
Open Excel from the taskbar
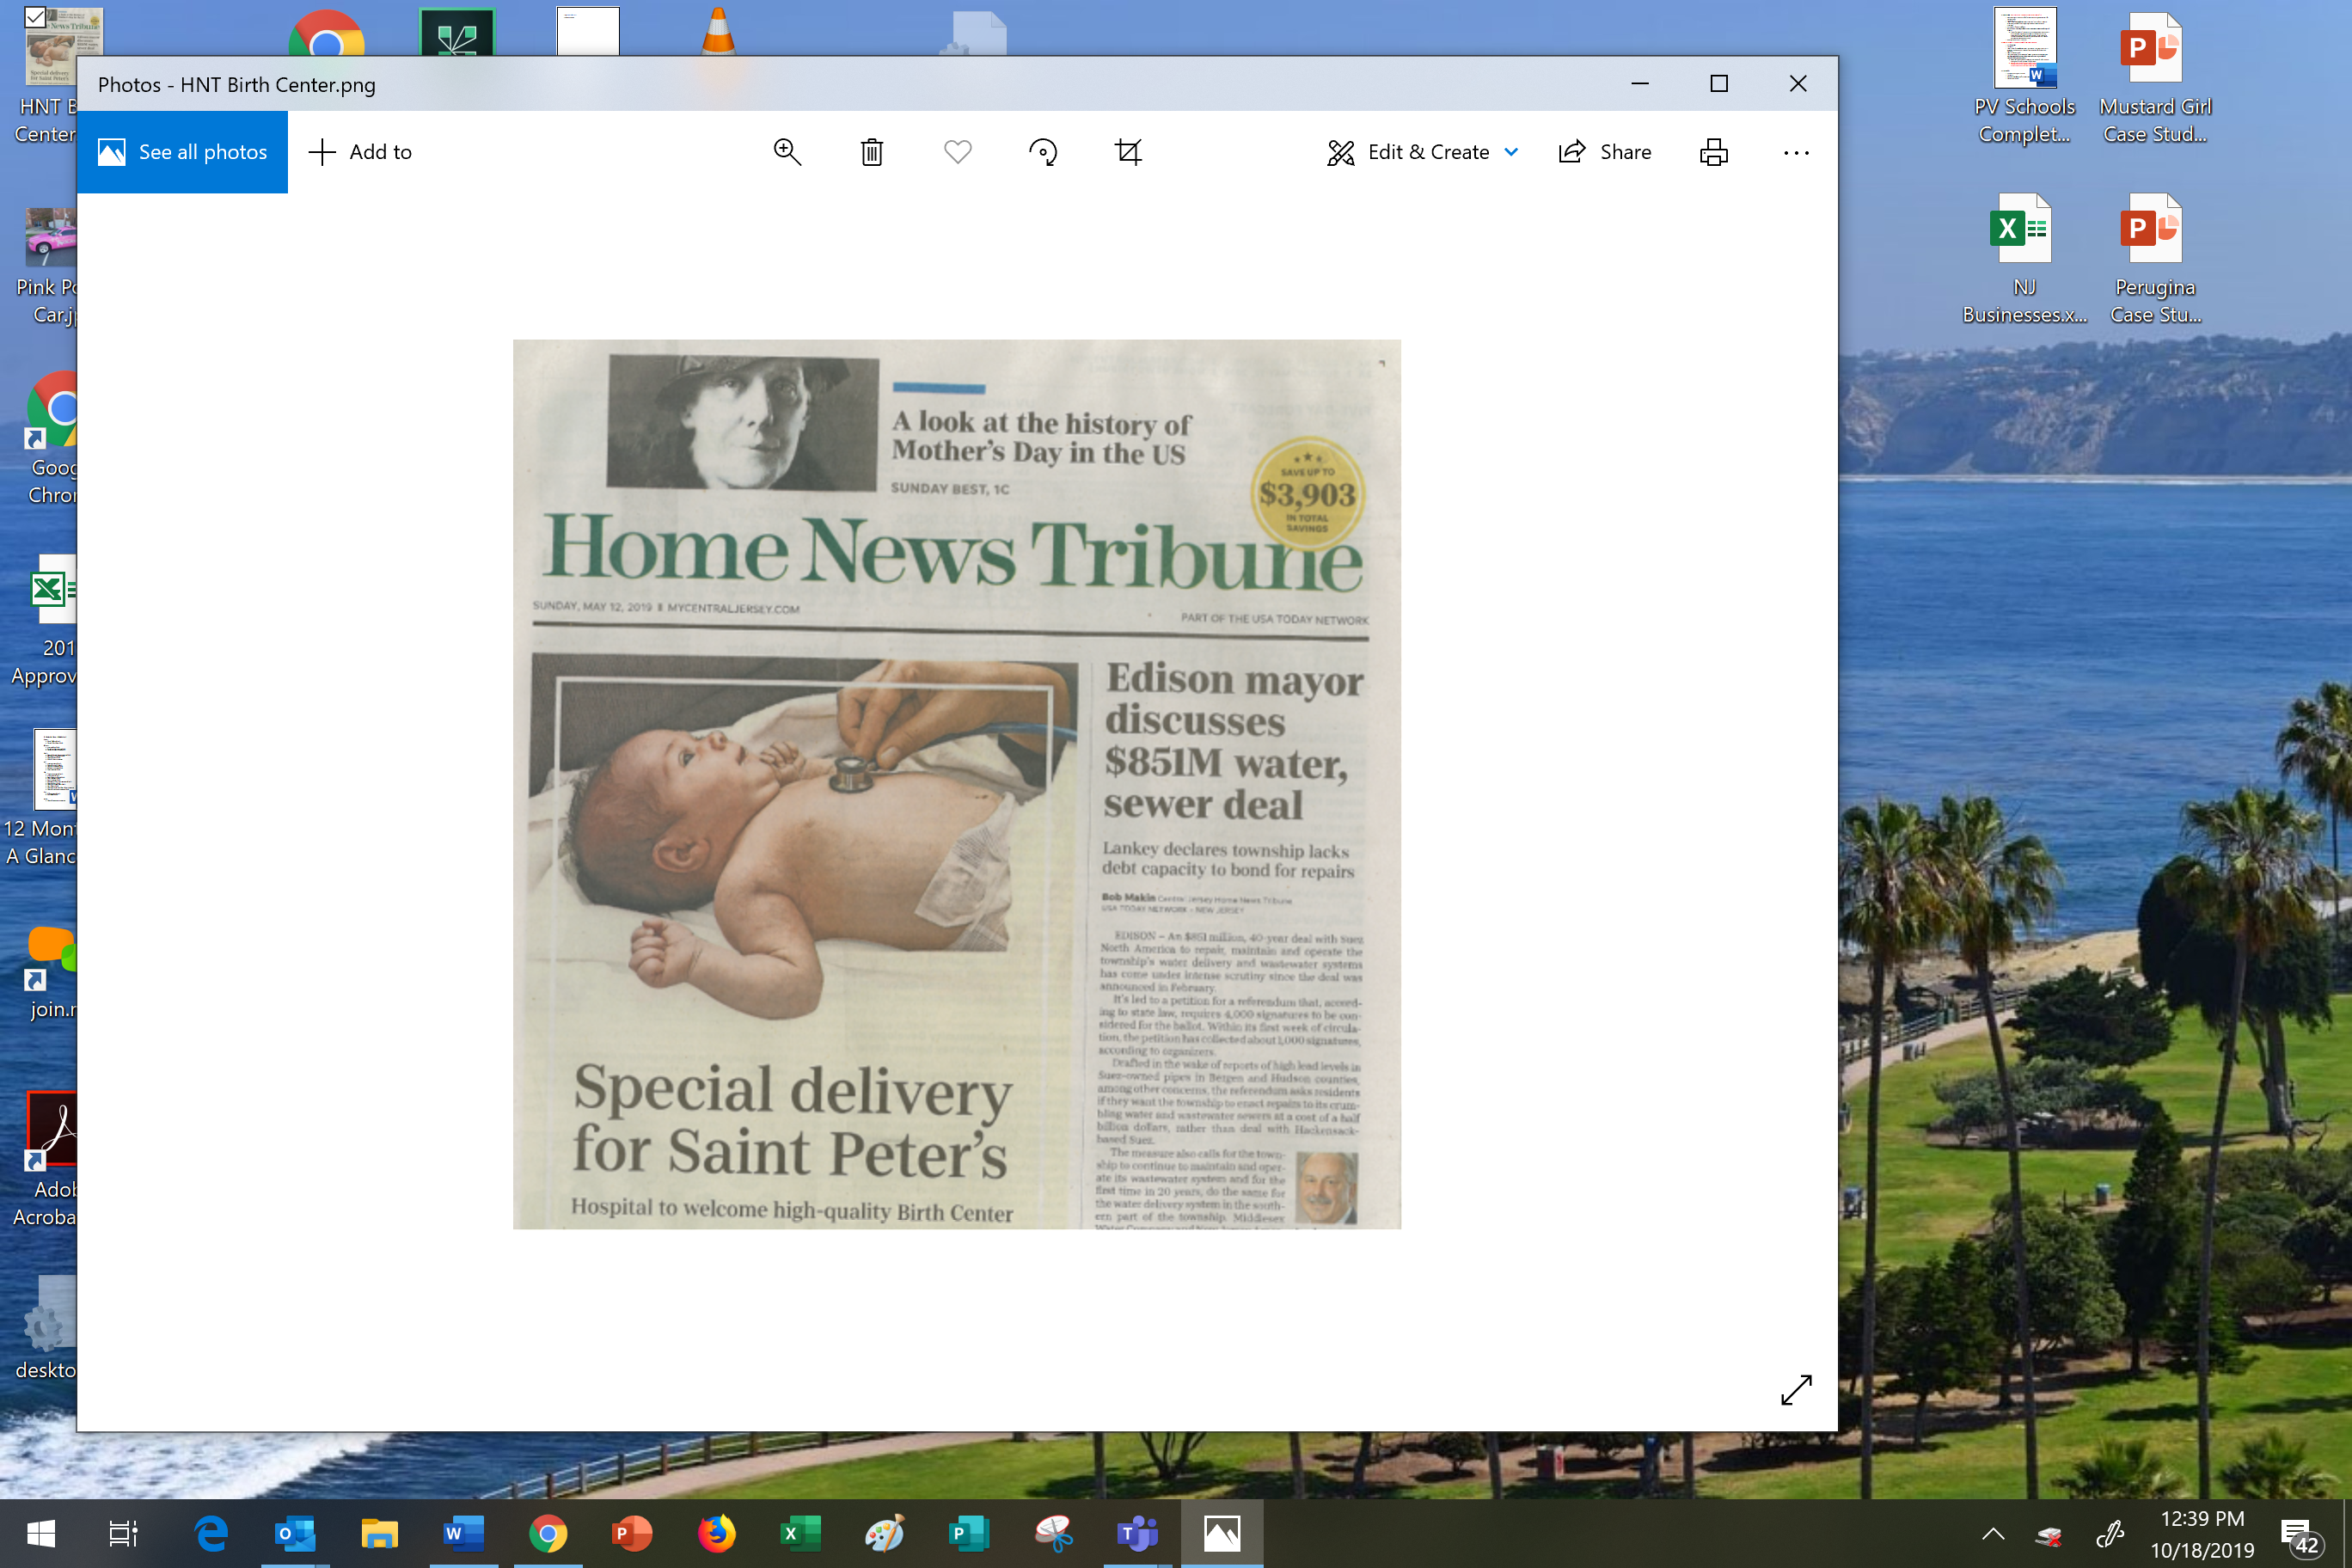click(x=800, y=1533)
